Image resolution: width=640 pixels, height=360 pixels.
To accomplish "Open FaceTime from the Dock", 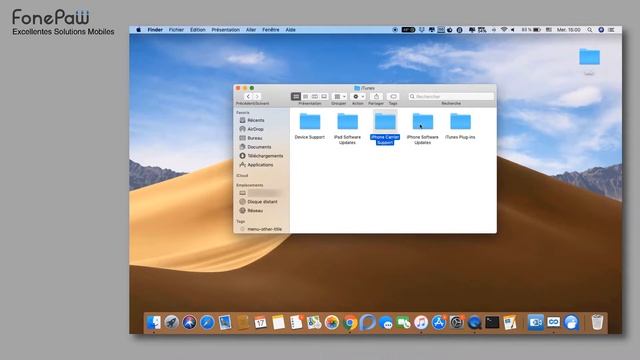I will (403, 322).
